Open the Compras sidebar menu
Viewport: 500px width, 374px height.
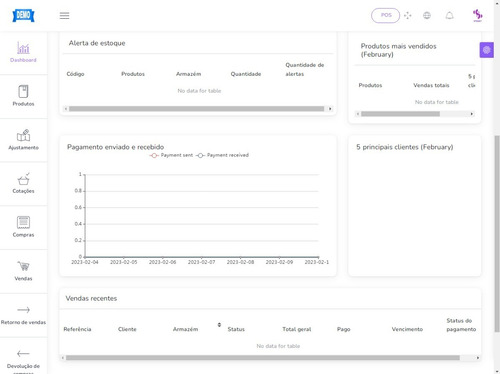23,227
